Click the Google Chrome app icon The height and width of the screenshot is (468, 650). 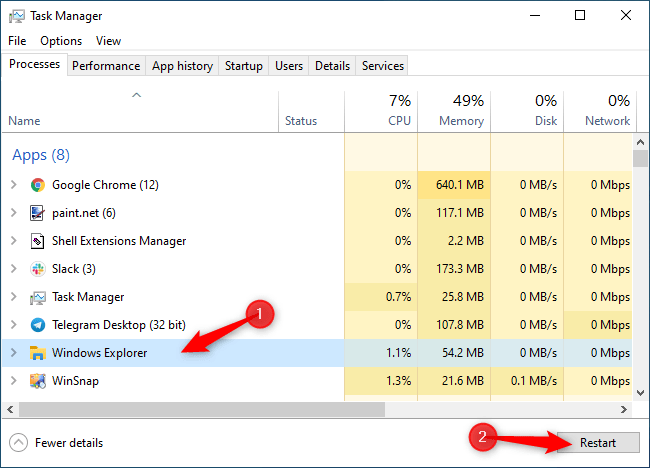click(x=38, y=185)
